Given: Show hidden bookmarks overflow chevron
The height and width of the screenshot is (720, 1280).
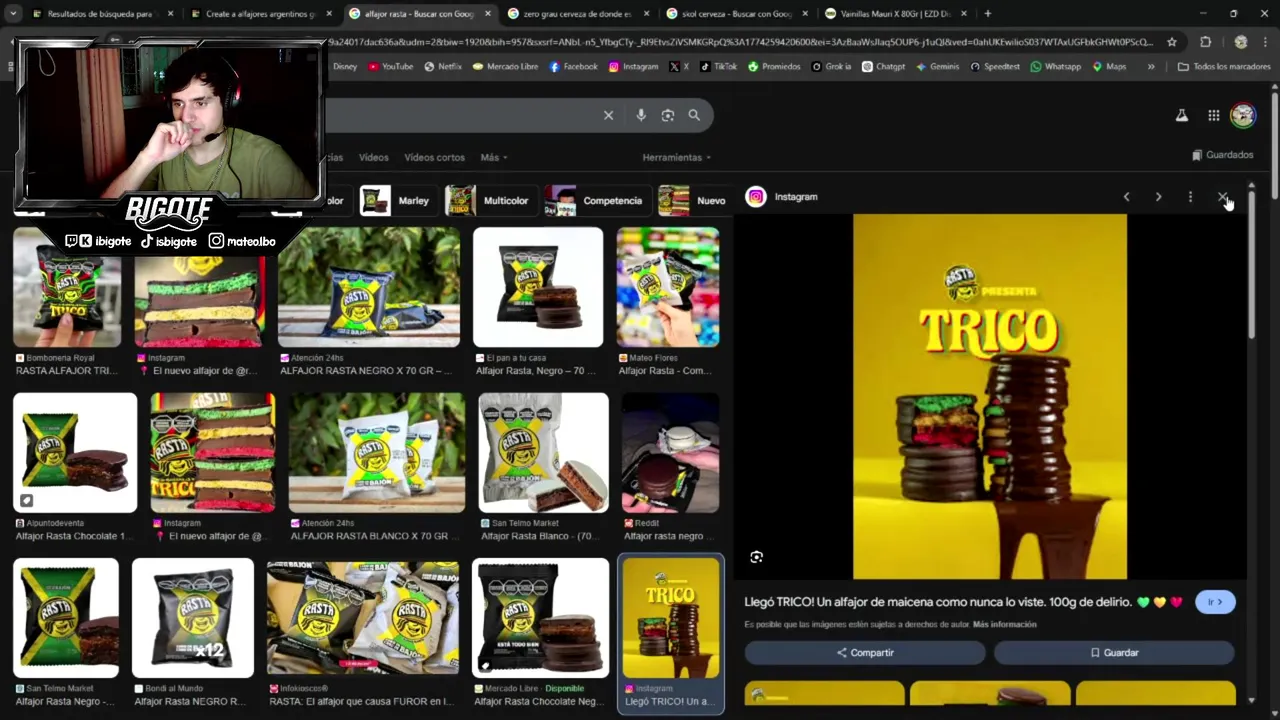Looking at the screenshot, I should point(1151,66).
